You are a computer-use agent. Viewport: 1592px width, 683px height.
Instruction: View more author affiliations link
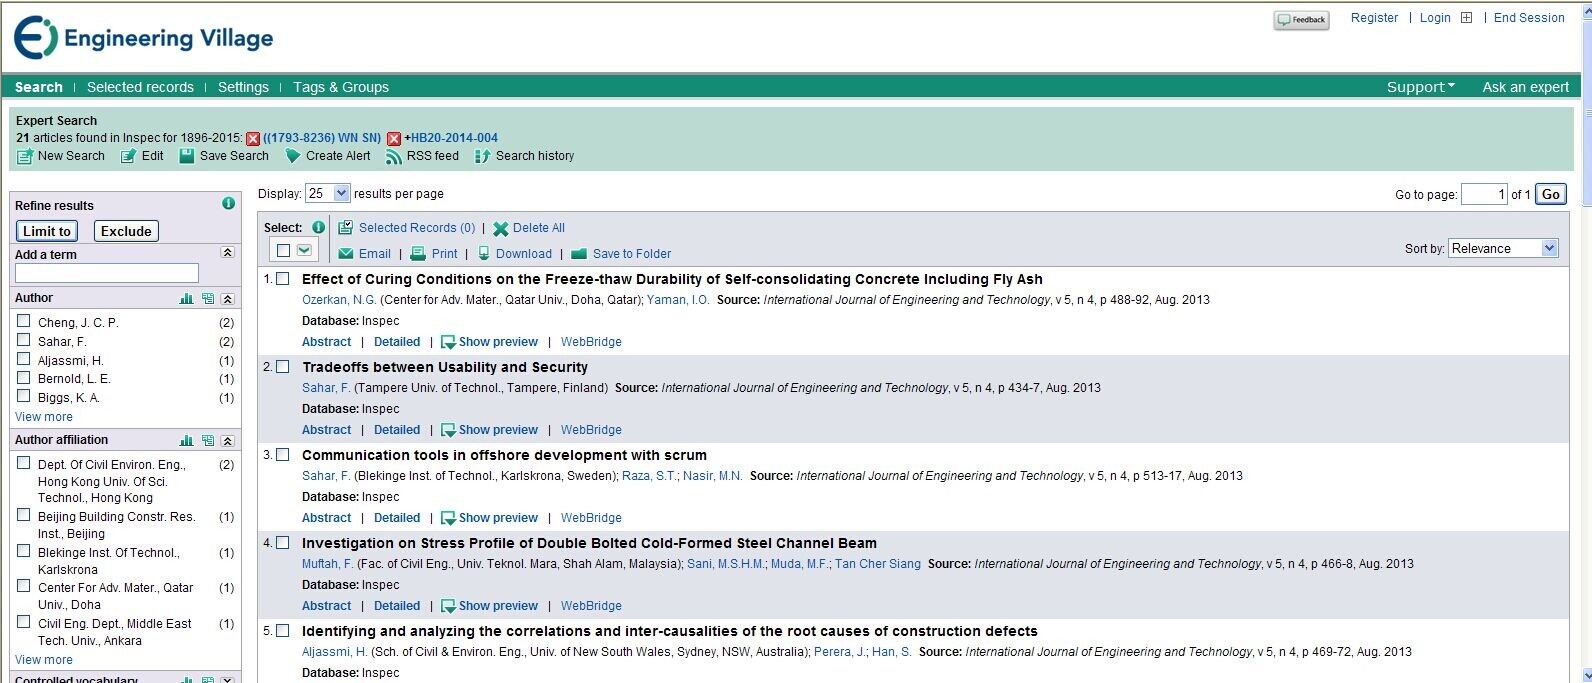coord(44,660)
